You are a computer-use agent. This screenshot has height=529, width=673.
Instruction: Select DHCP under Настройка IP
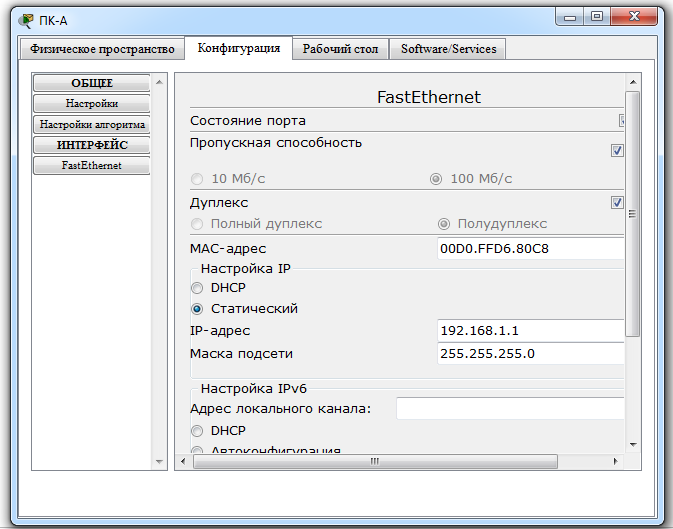point(197,288)
